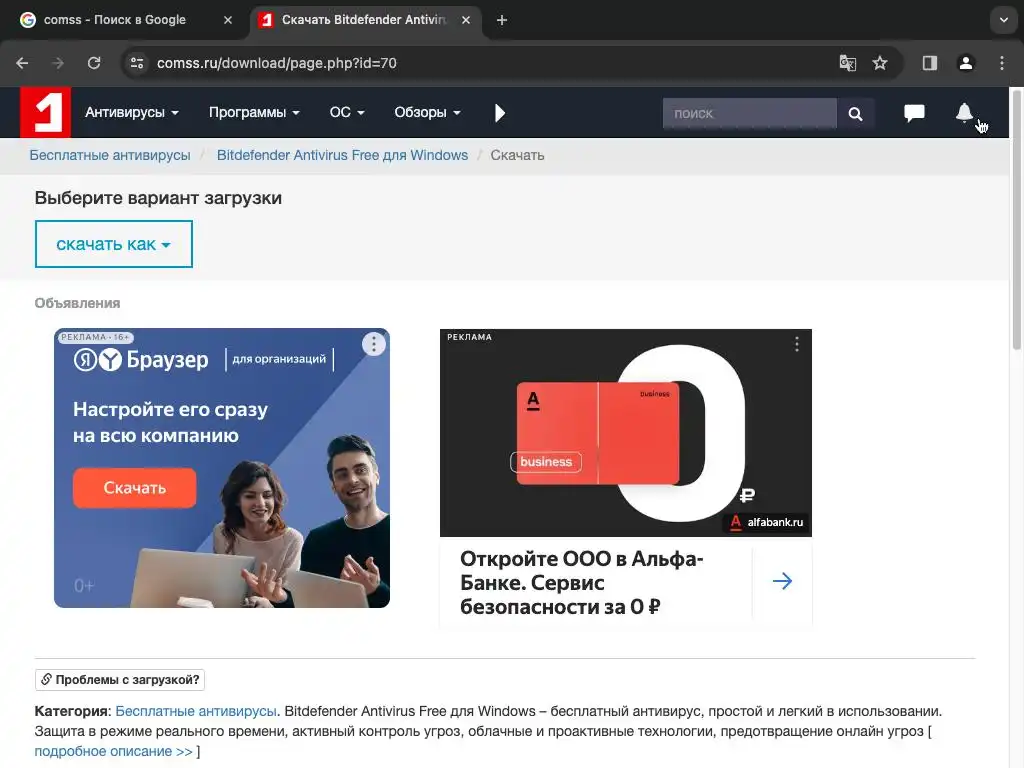The height and width of the screenshot is (768, 1024).
Task: Open 'Bitdefender Antivirus Free для Windows' breadcrumb
Action: click(x=342, y=155)
